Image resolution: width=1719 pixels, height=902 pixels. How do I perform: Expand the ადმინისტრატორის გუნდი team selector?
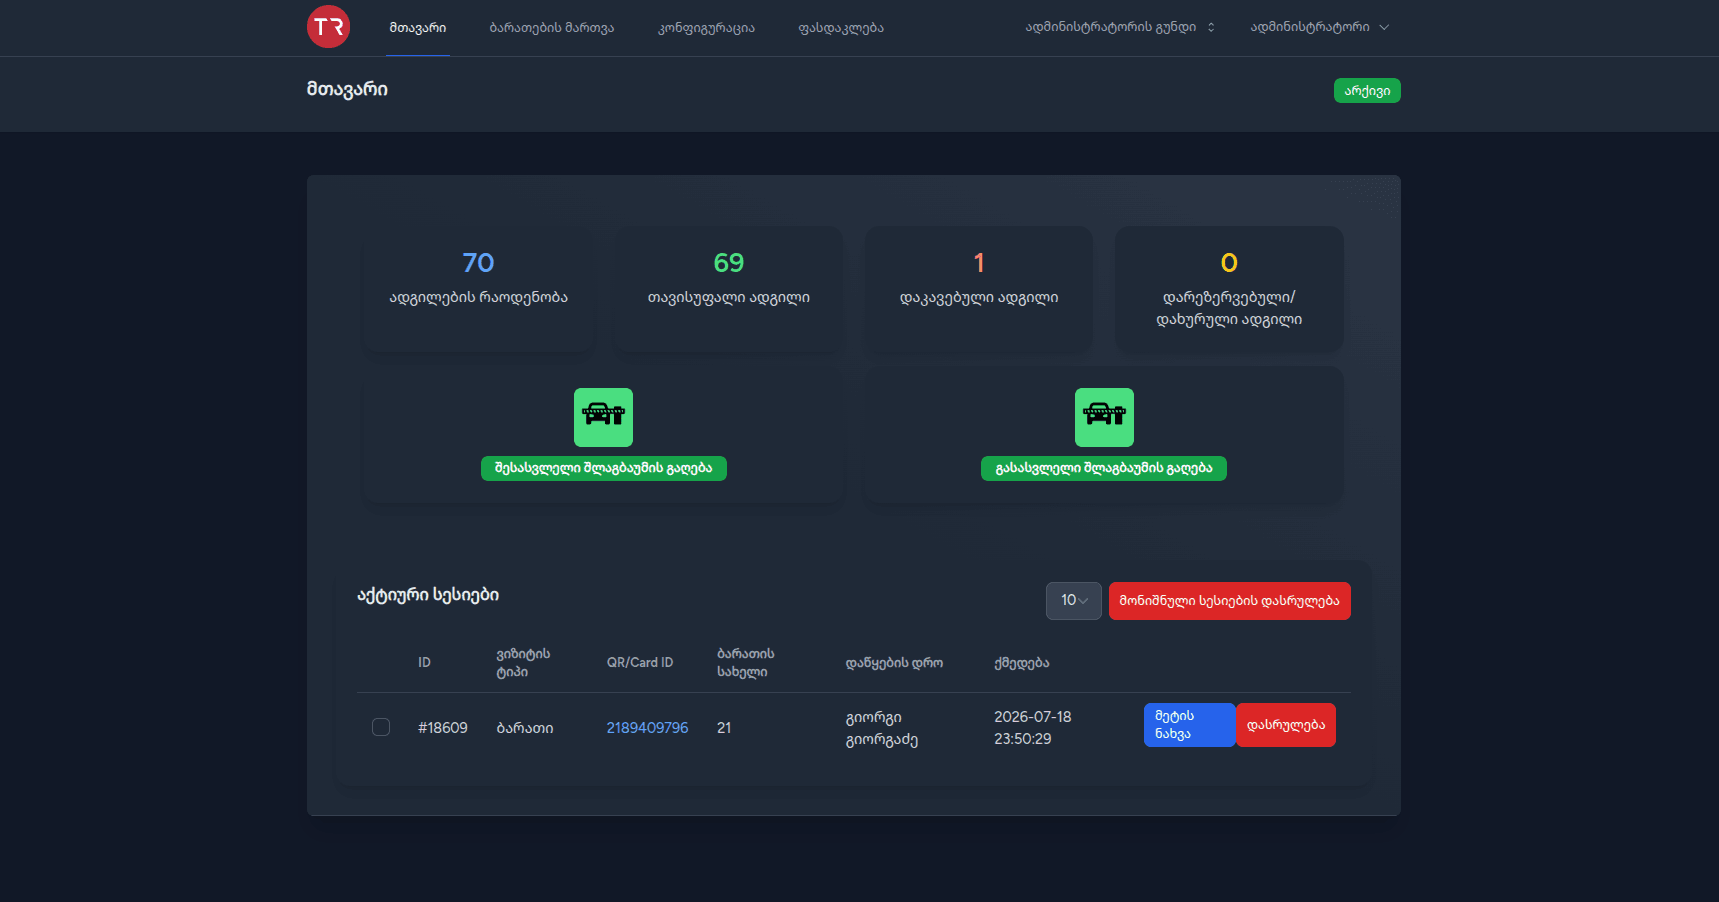[1120, 27]
